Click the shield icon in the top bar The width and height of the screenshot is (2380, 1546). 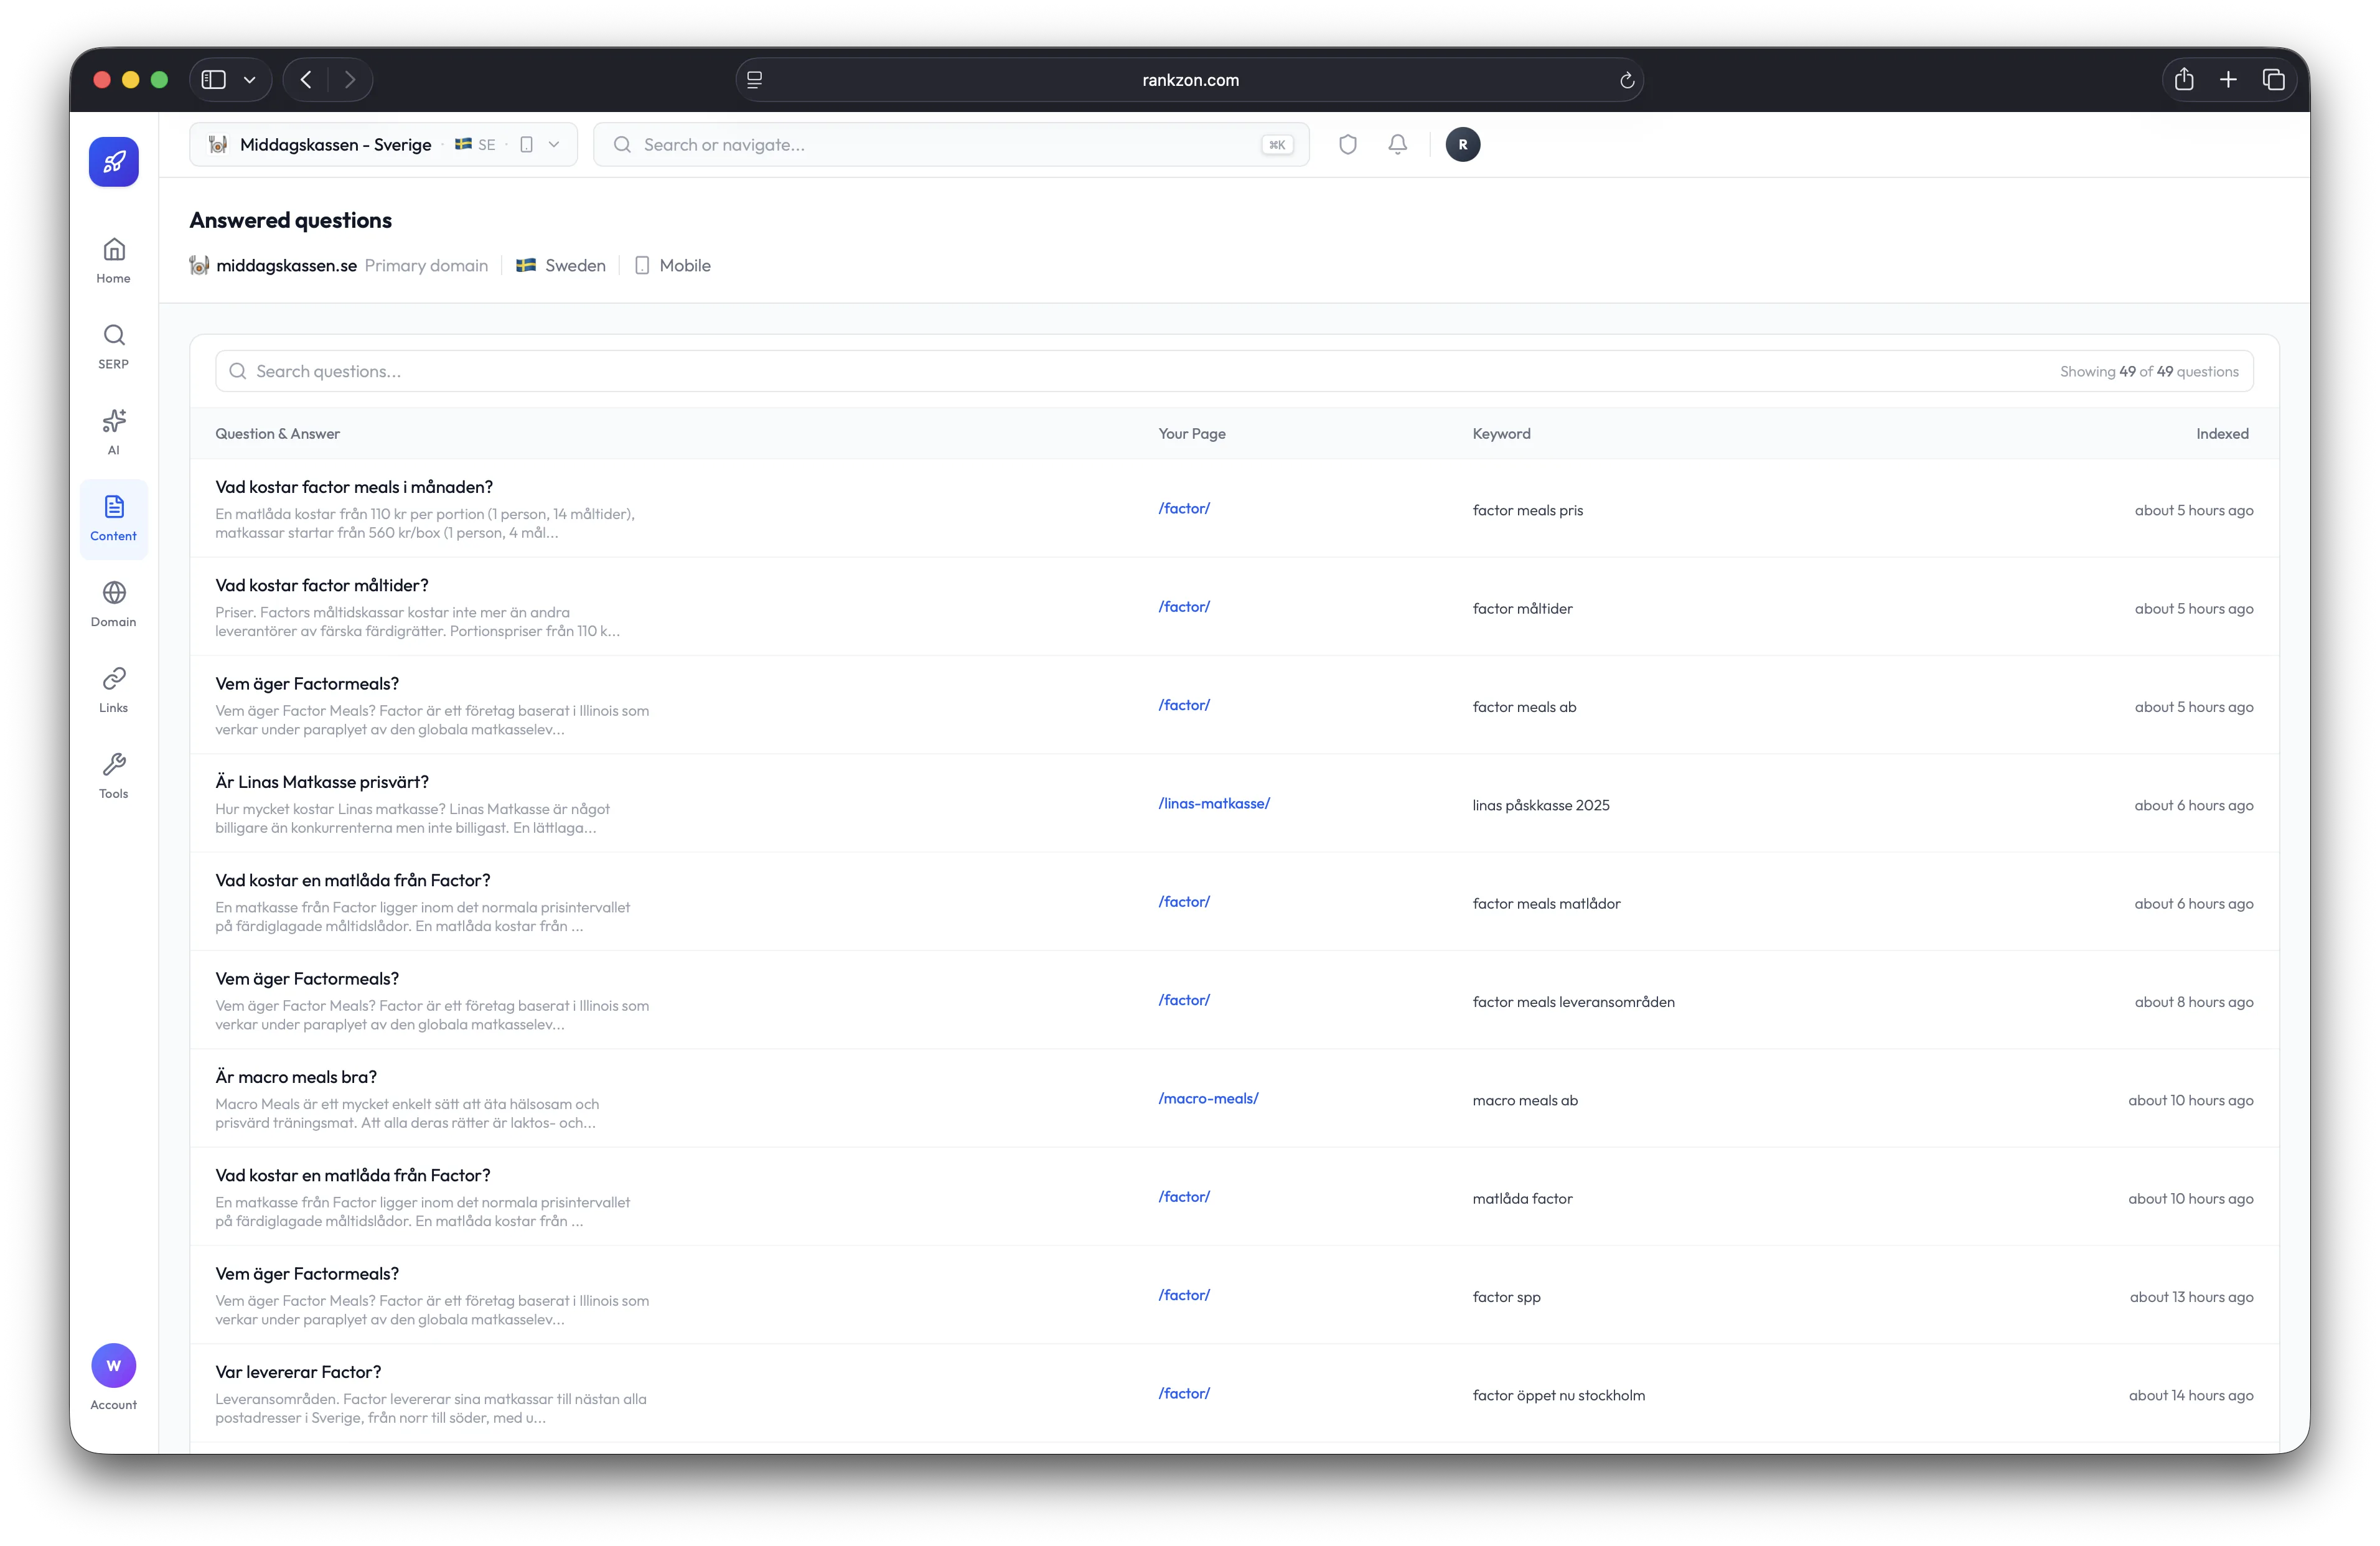[1348, 145]
